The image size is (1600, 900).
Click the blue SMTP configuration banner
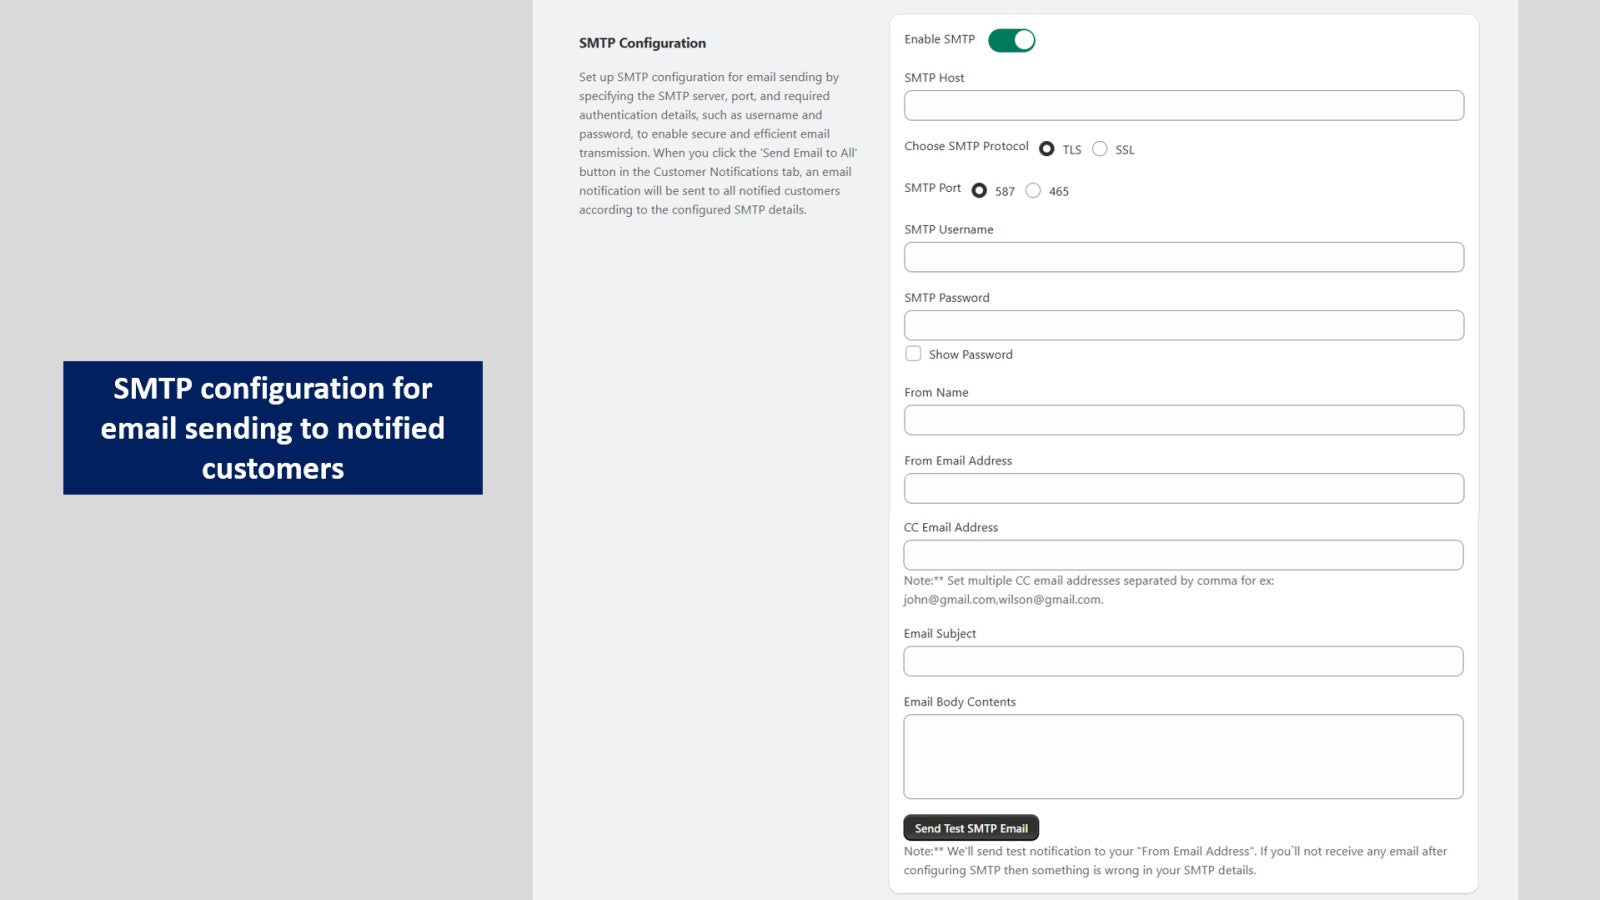(x=273, y=428)
